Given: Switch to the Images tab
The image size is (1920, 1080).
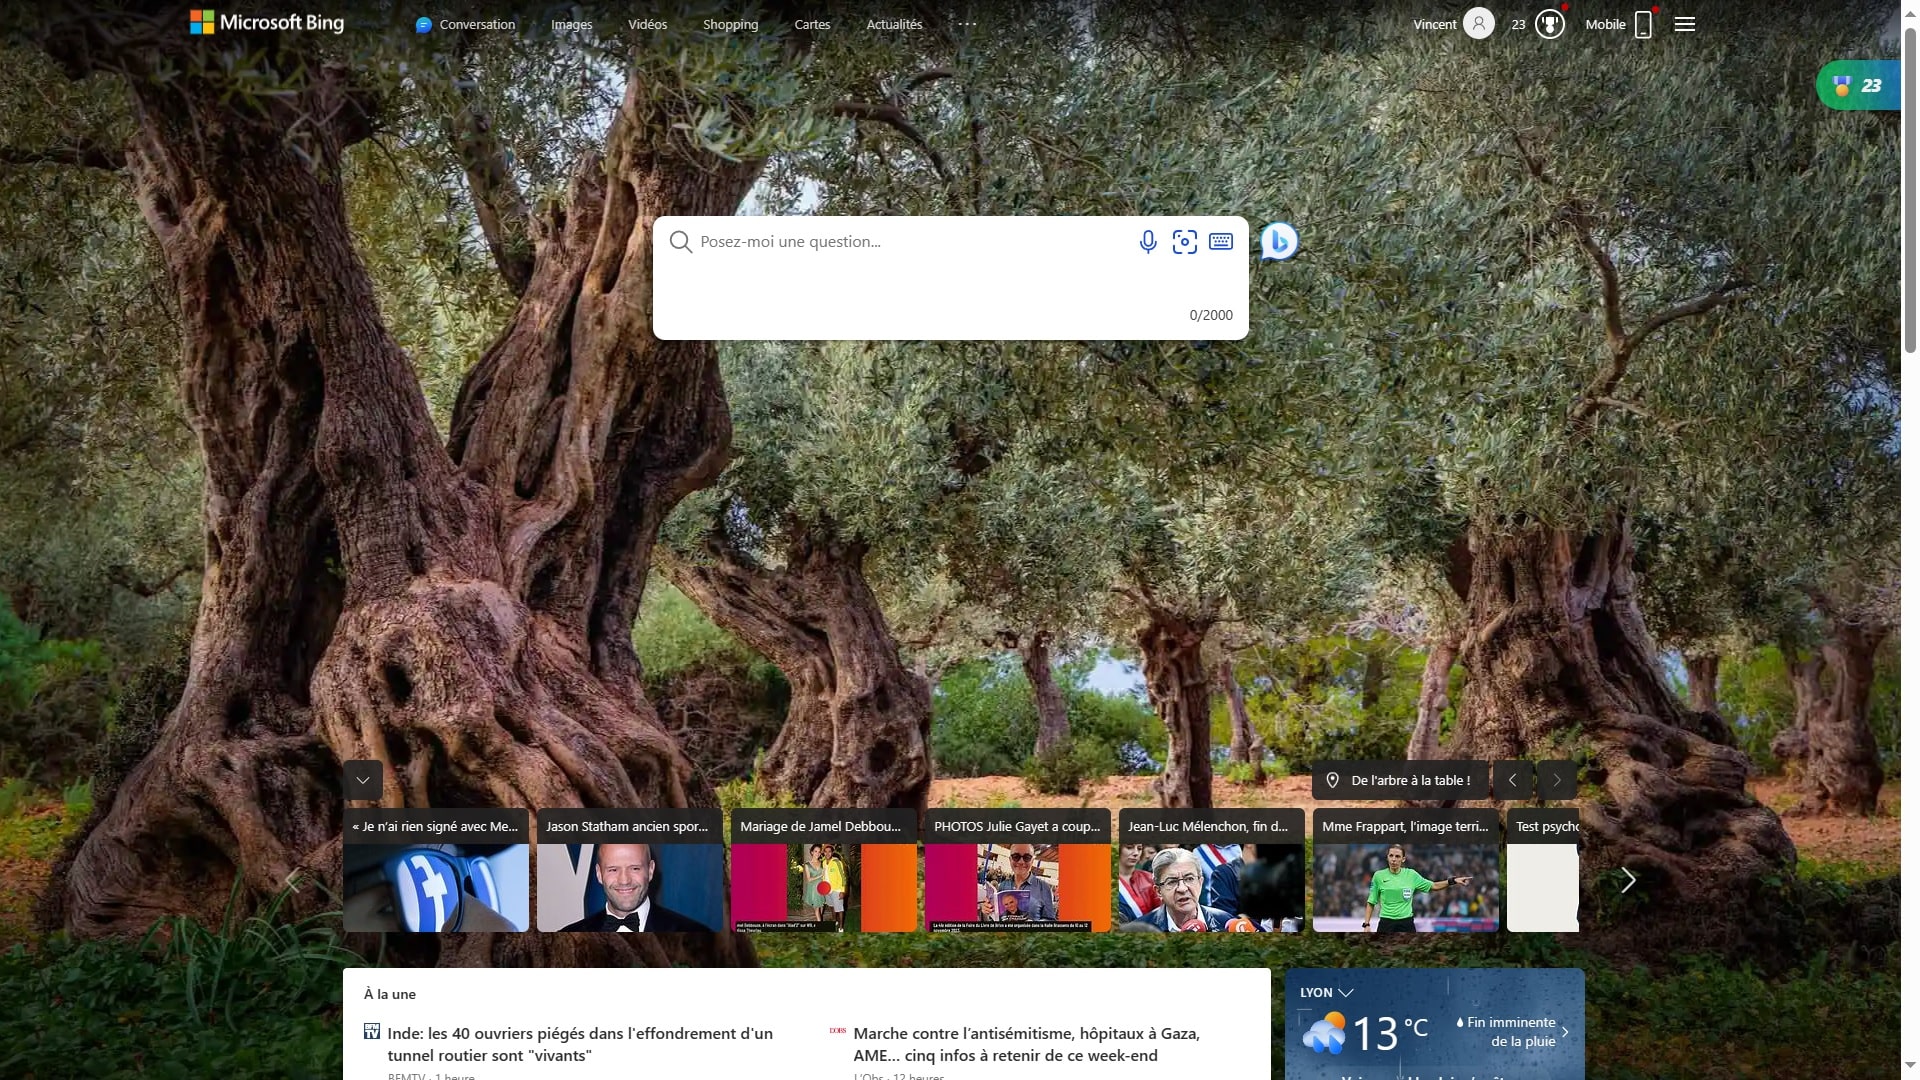Looking at the screenshot, I should pos(570,24).
